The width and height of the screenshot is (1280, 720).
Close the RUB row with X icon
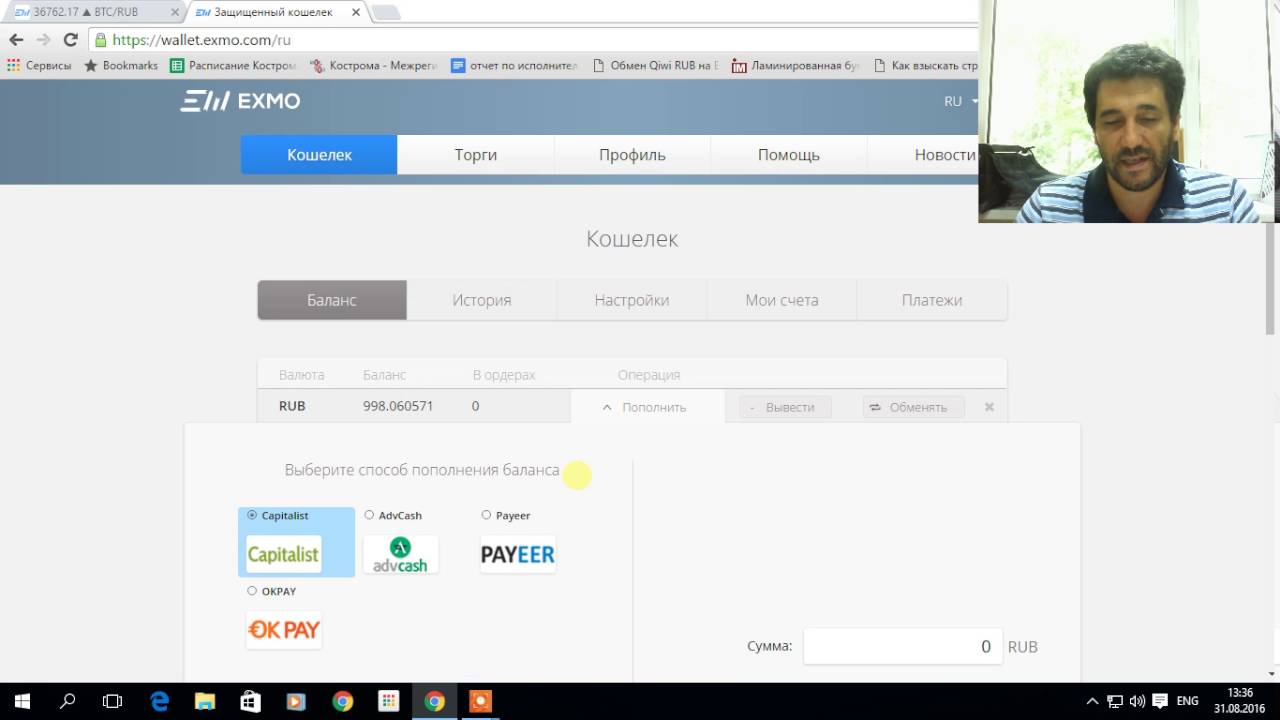989,407
